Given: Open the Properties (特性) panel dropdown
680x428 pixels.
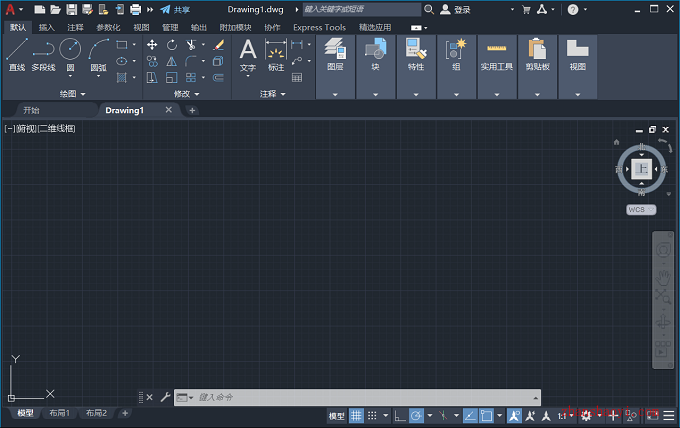Looking at the screenshot, I should [416, 95].
